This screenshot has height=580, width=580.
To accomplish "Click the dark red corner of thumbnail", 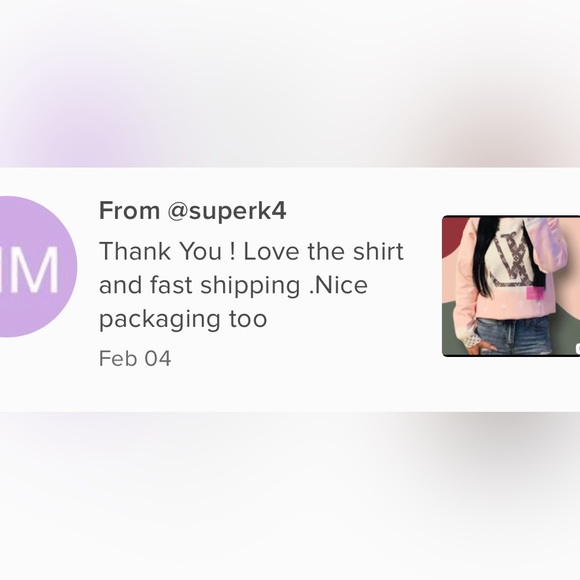I will point(453,235).
